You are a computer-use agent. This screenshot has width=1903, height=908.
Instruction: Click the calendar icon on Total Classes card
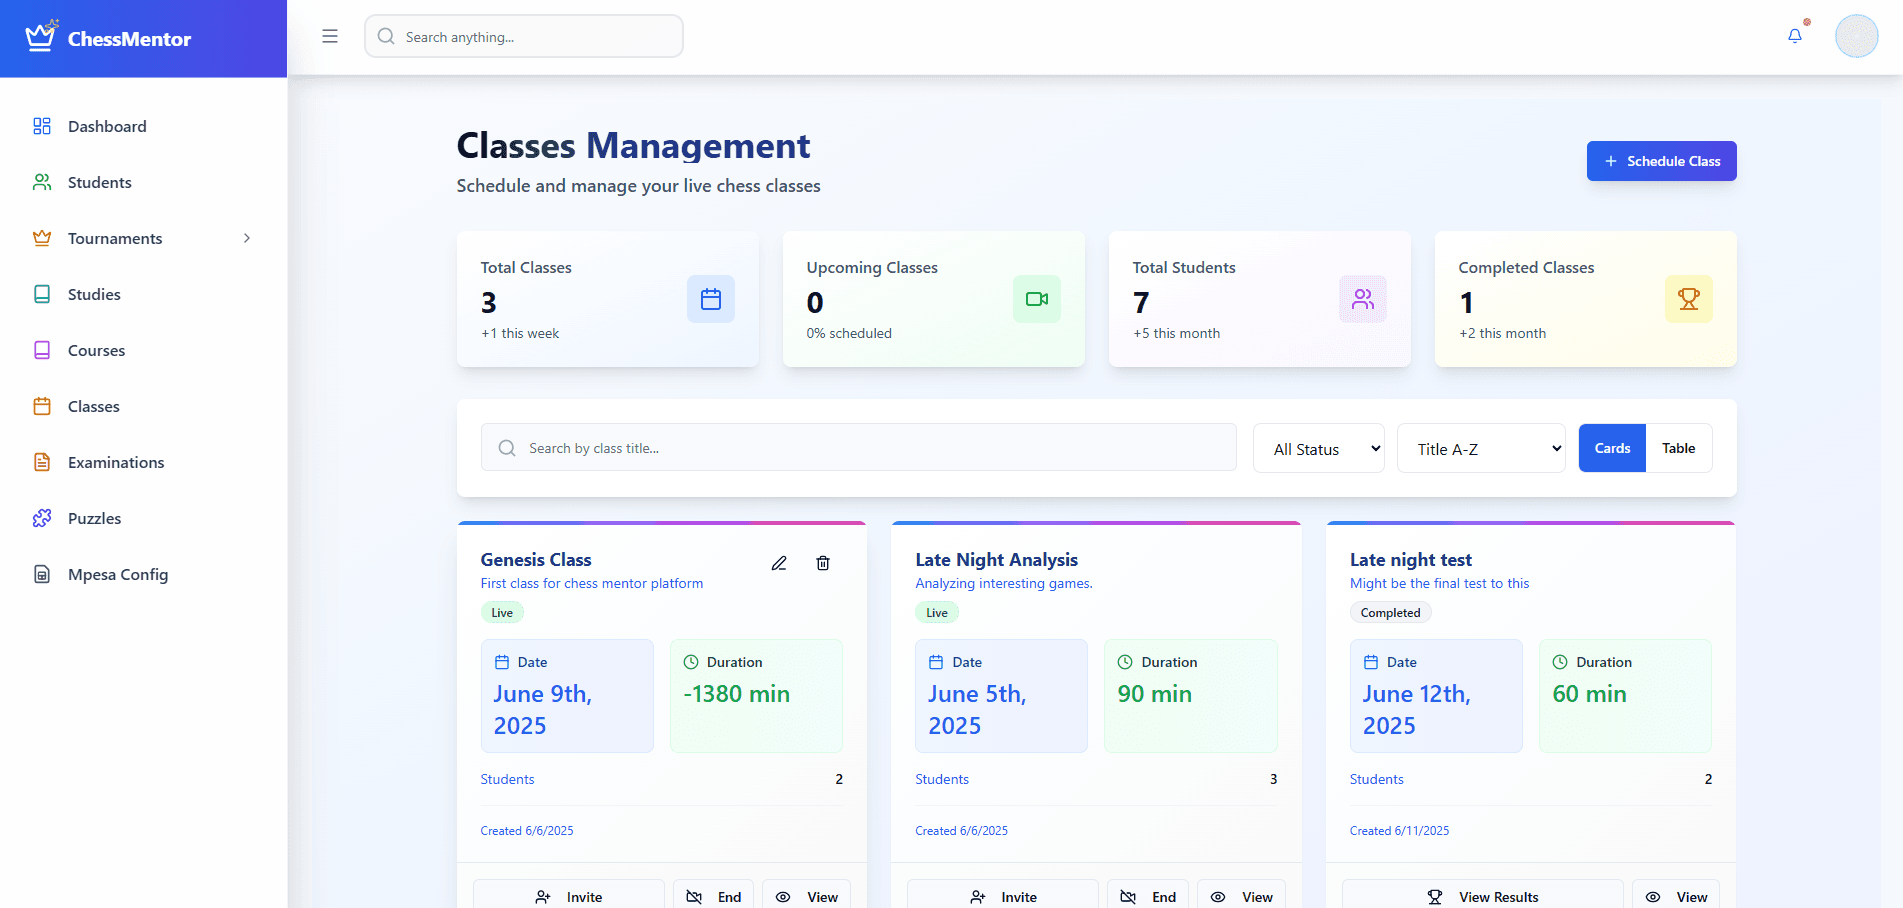click(x=711, y=299)
